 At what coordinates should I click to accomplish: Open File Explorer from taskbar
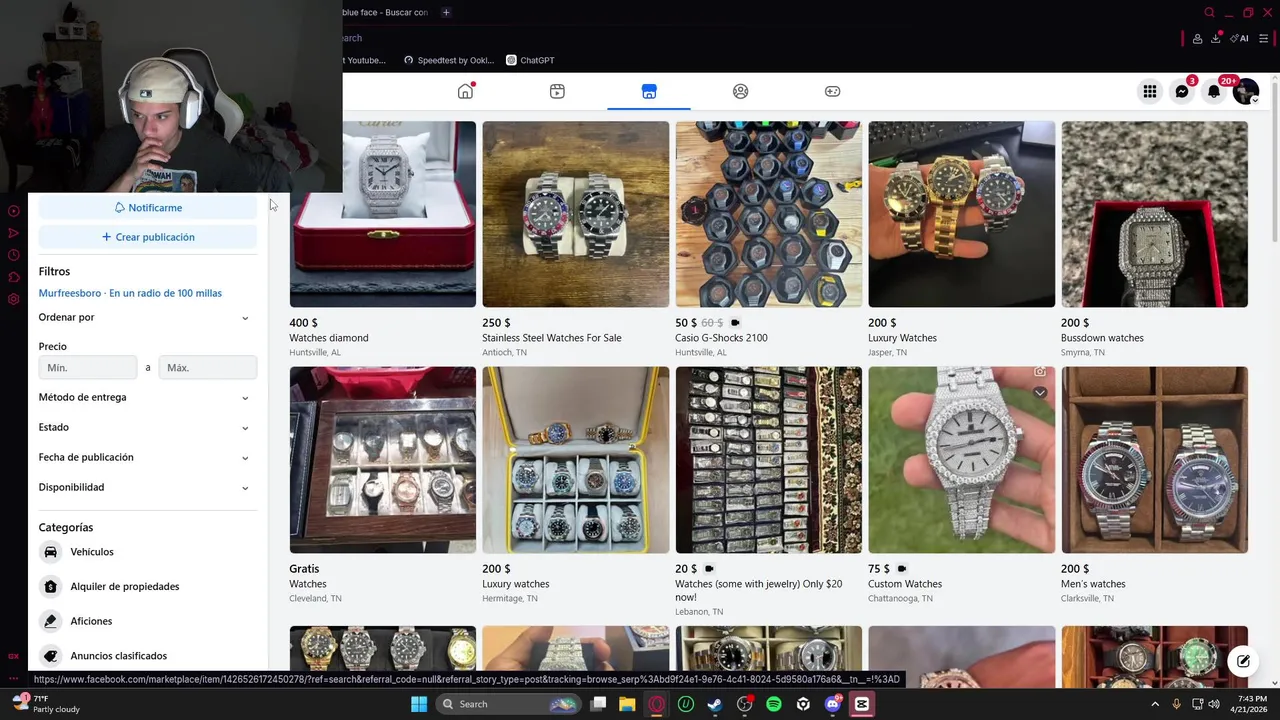click(x=627, y=704)
